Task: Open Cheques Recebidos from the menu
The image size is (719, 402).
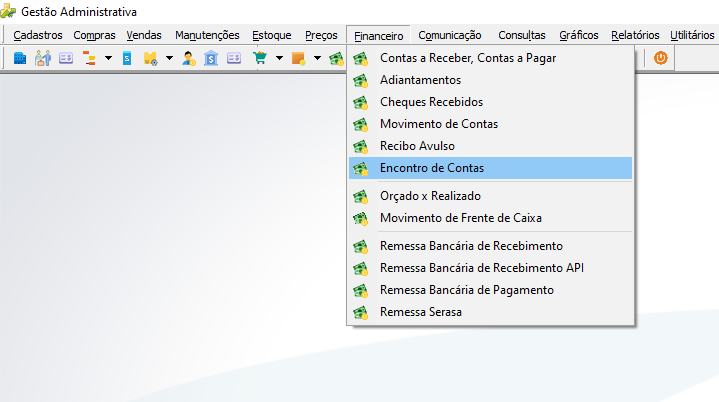Action: tap(490, 102)
